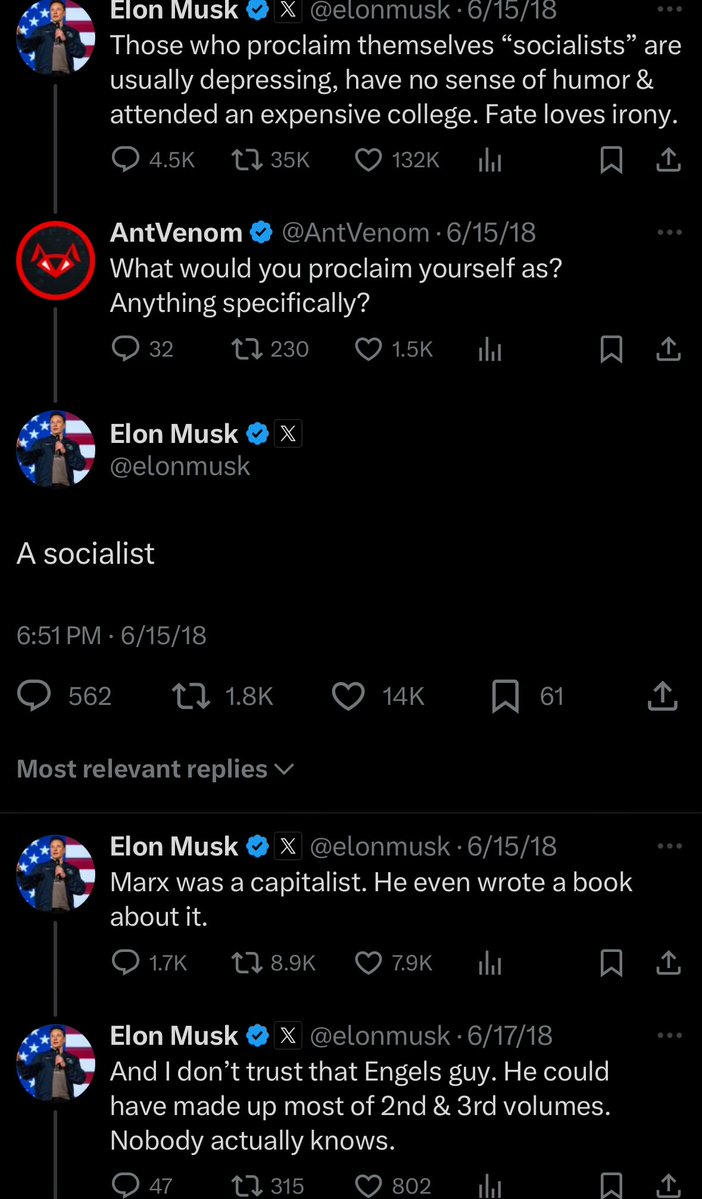Repost the main "A socialist" tweet
Screen dimensions: 702x1199
pyautogui.click(x=191, y=696)
